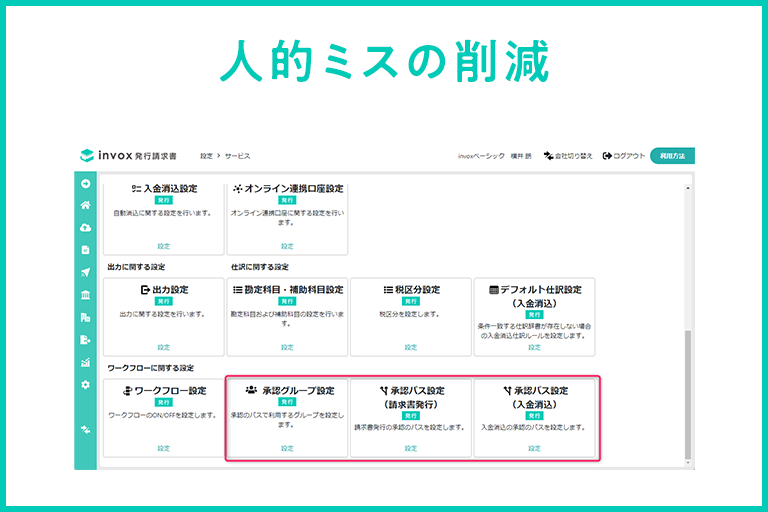The width and height of the screenshot is (768, 512).
Task: Click the 設定 breadcrumb item
Action: pos(206,156)
